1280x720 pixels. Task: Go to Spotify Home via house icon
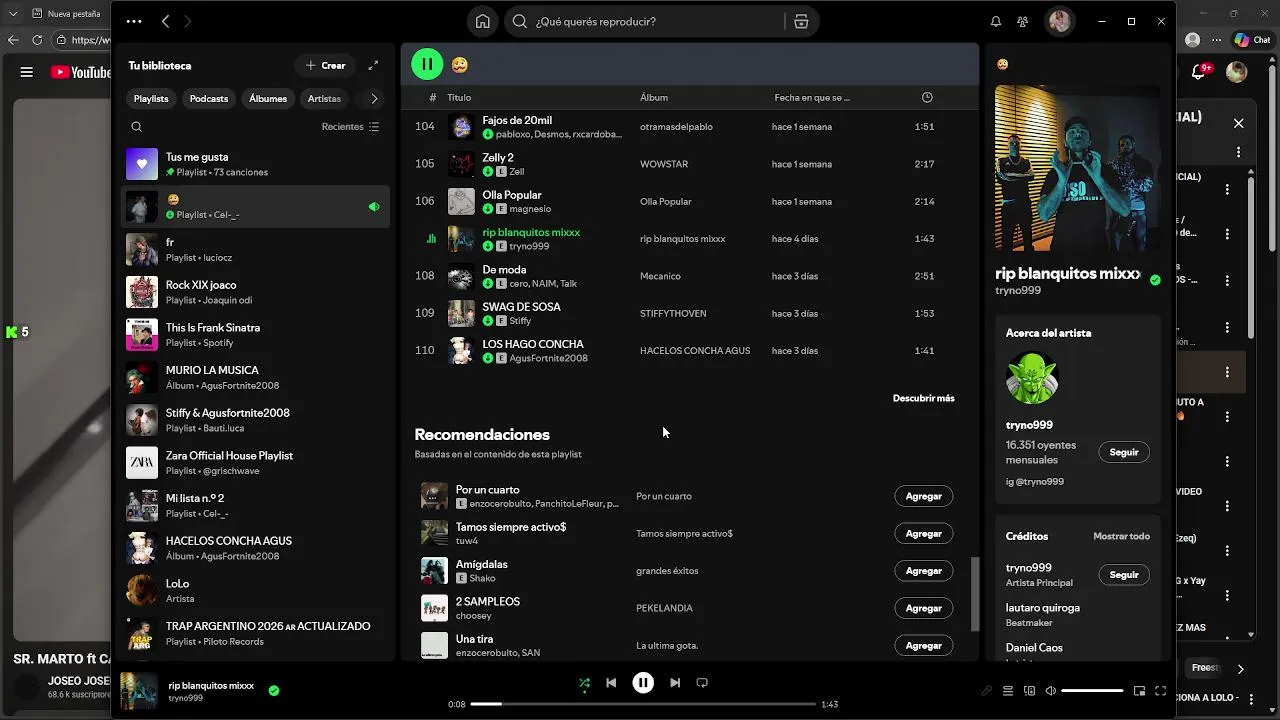pyautogui.click(x=483, y=21)
